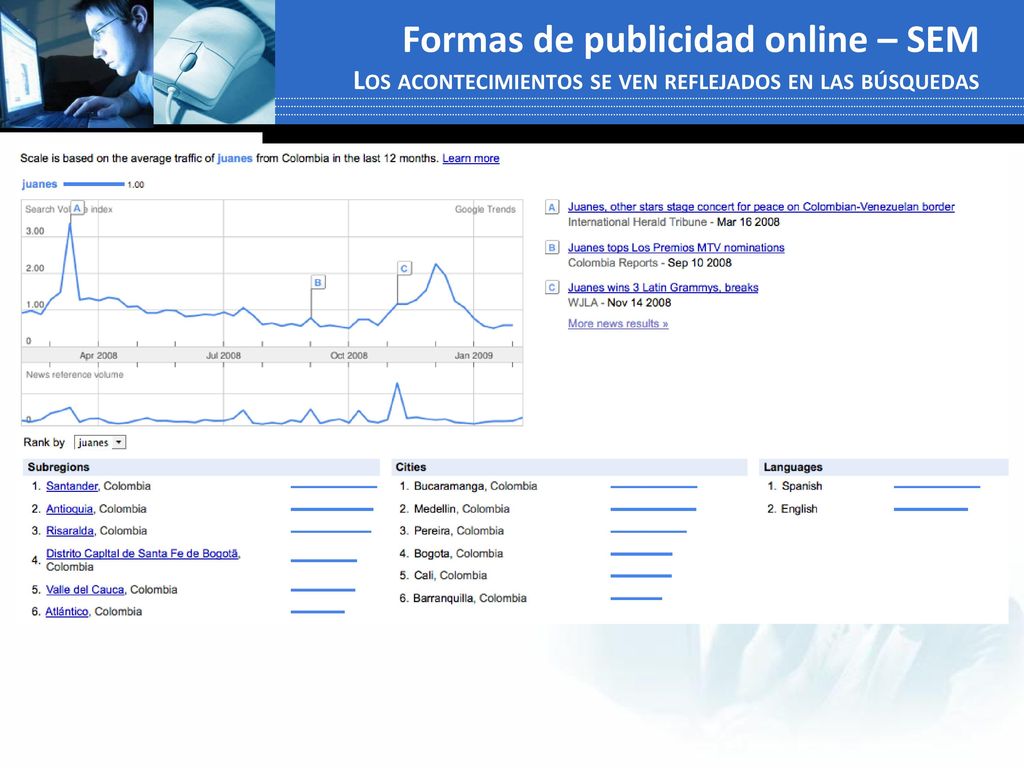Viewport: 1024px width, 768px height.
Task: Open Distrito Capital de Santa Fe de Bogotá link
Action: click(x=142, y=553)
